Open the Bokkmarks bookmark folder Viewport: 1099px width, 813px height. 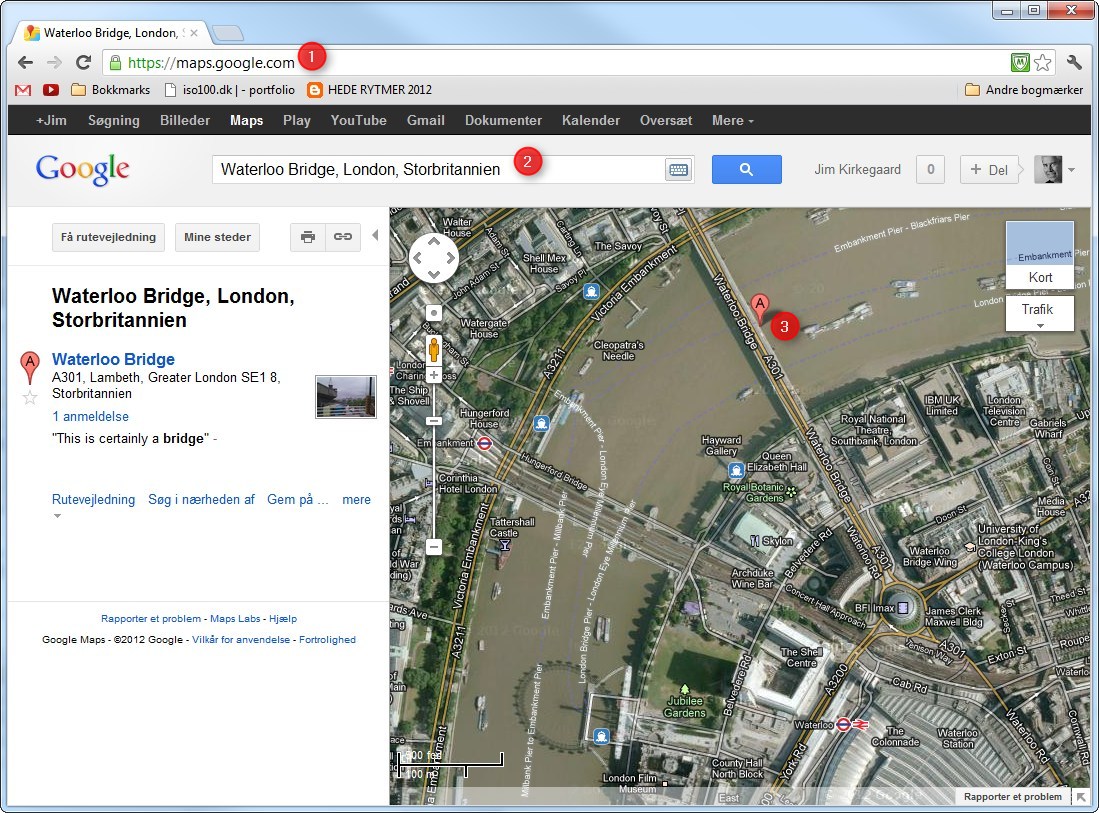click(111, 90)
